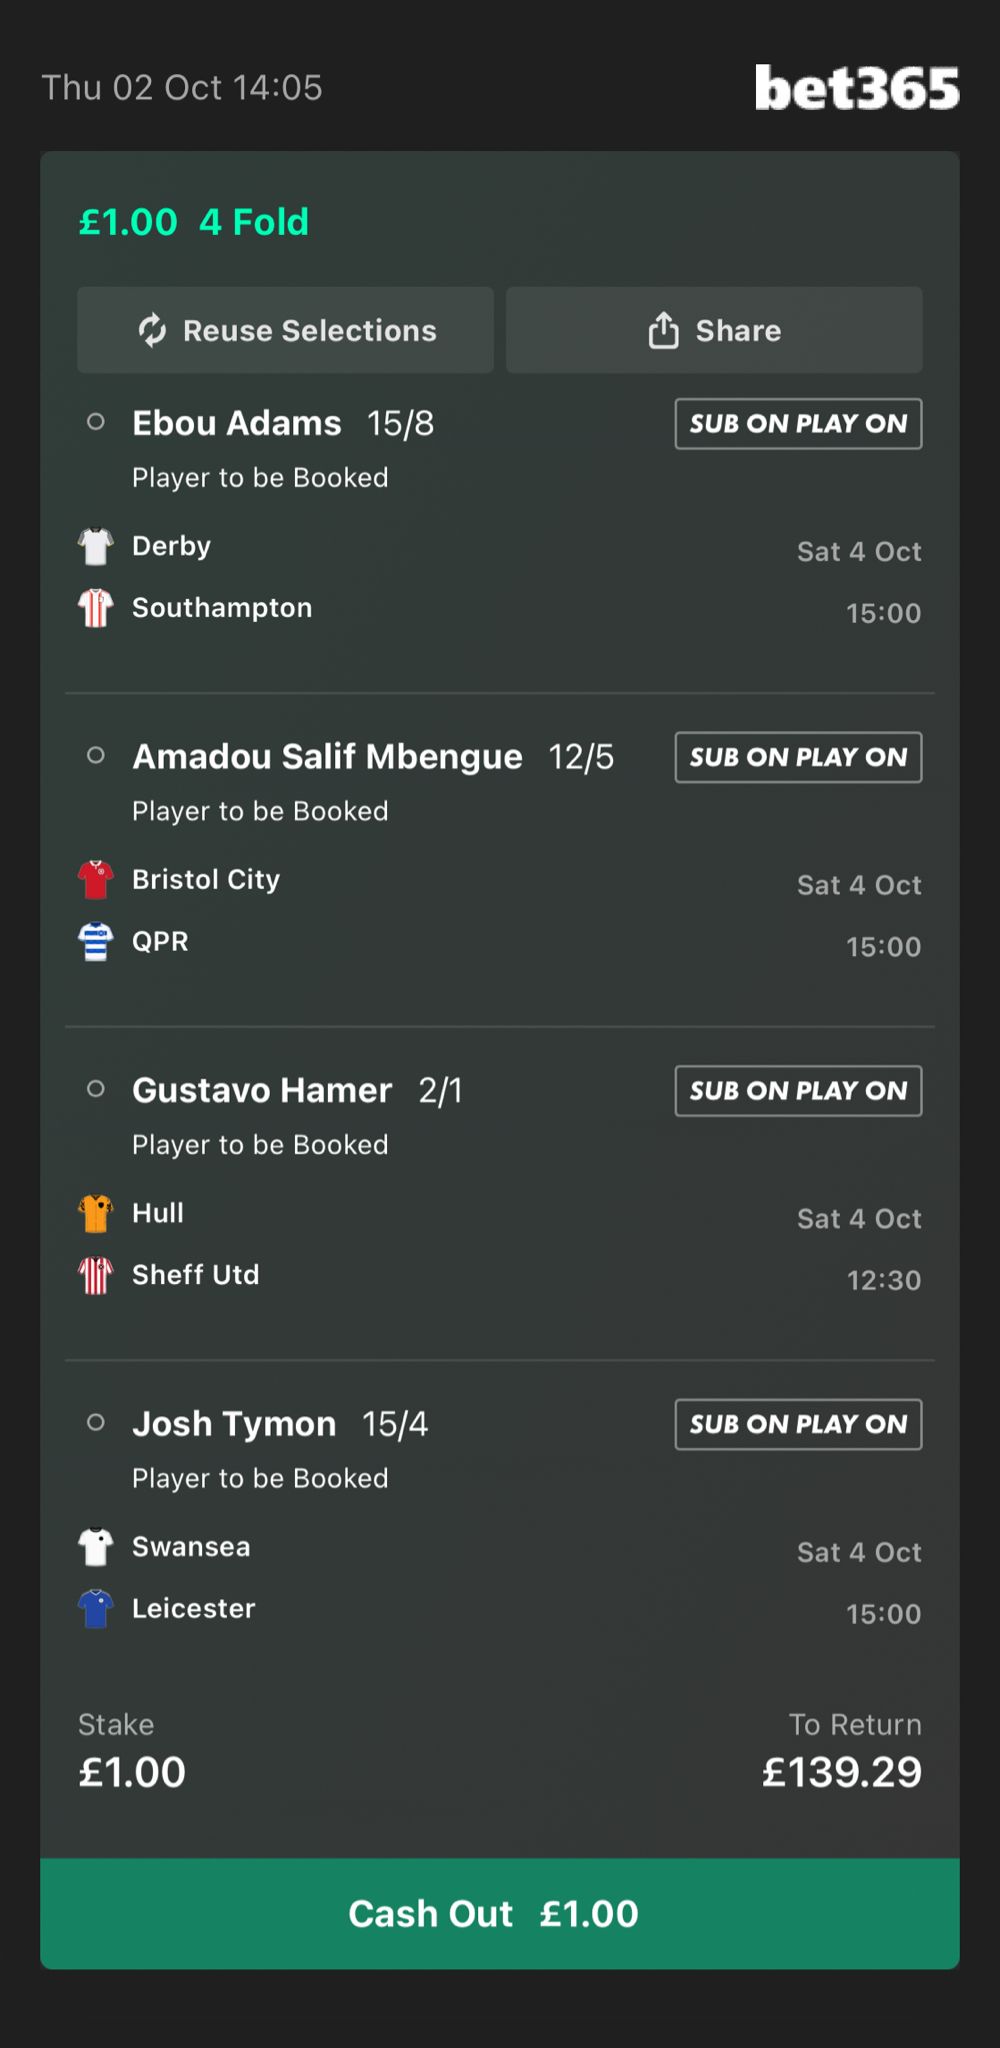1000x2048 pixels.
Task: Expand the £1.00 4 Fold bet header
Action: (x=194, y=222)
